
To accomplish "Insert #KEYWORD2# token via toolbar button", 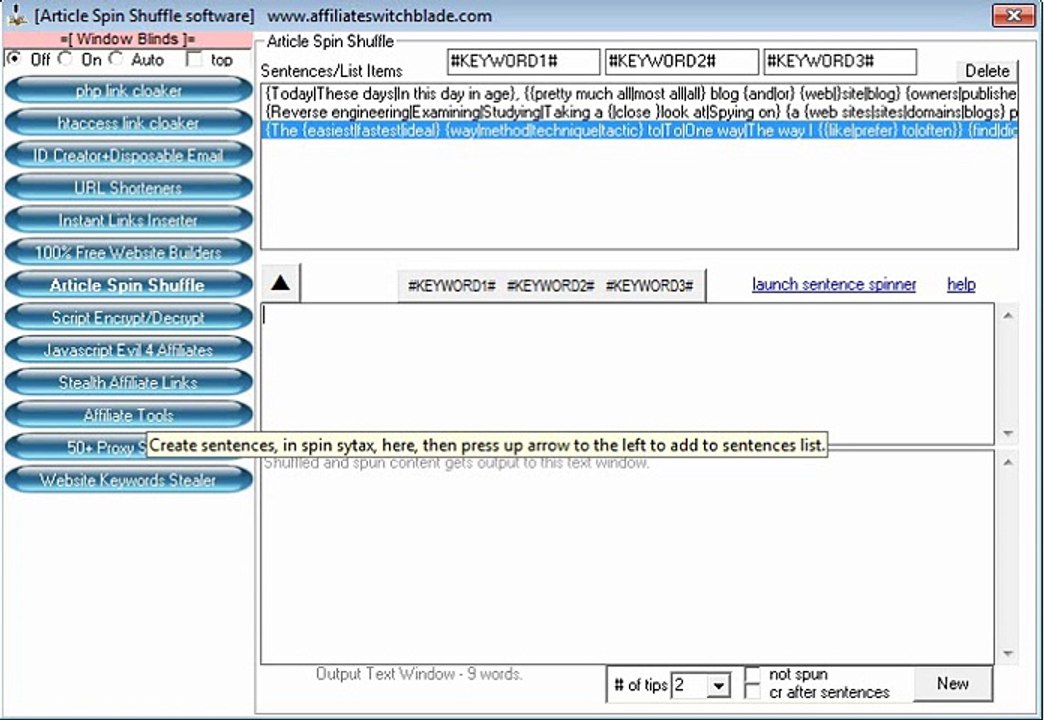I will (x=551, y=286).
